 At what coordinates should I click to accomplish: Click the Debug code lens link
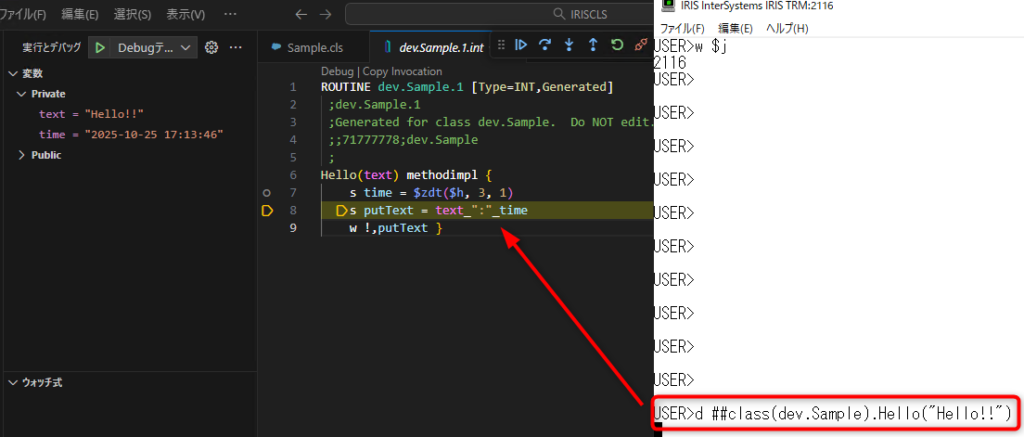point(337,72)
